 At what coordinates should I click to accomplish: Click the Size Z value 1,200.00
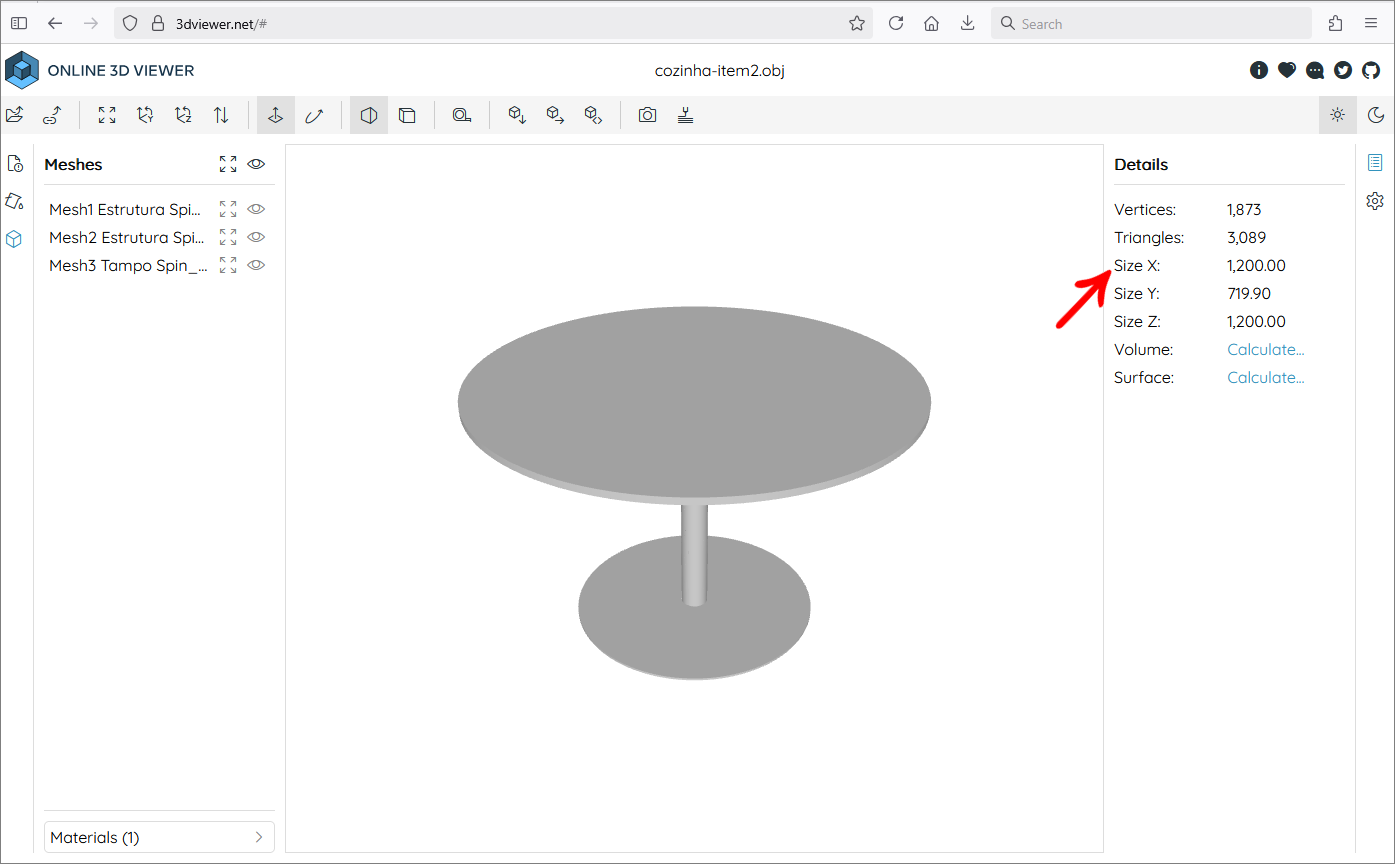click(x=1256, y=322)
